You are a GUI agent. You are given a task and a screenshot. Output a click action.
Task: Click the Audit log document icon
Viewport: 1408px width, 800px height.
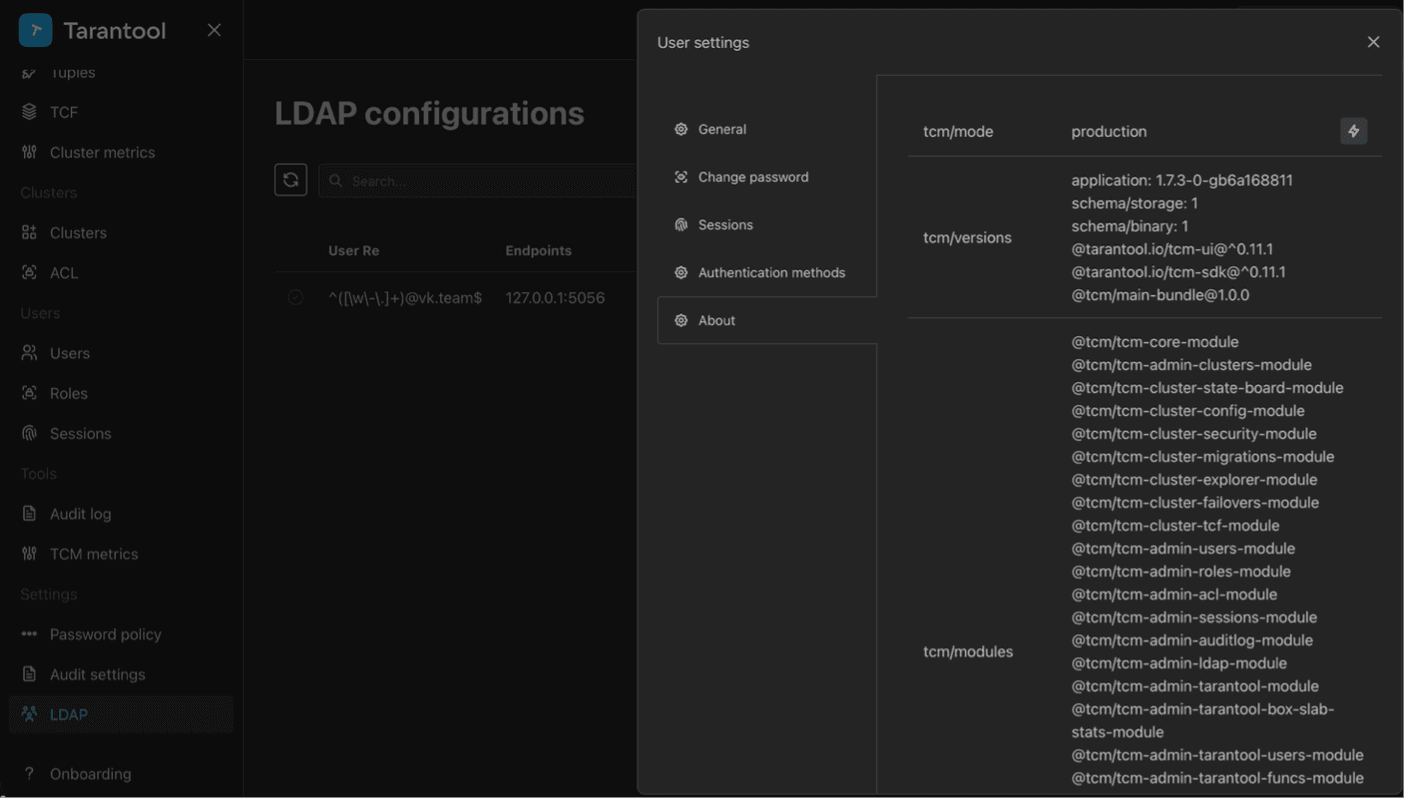tap(29, 513)
